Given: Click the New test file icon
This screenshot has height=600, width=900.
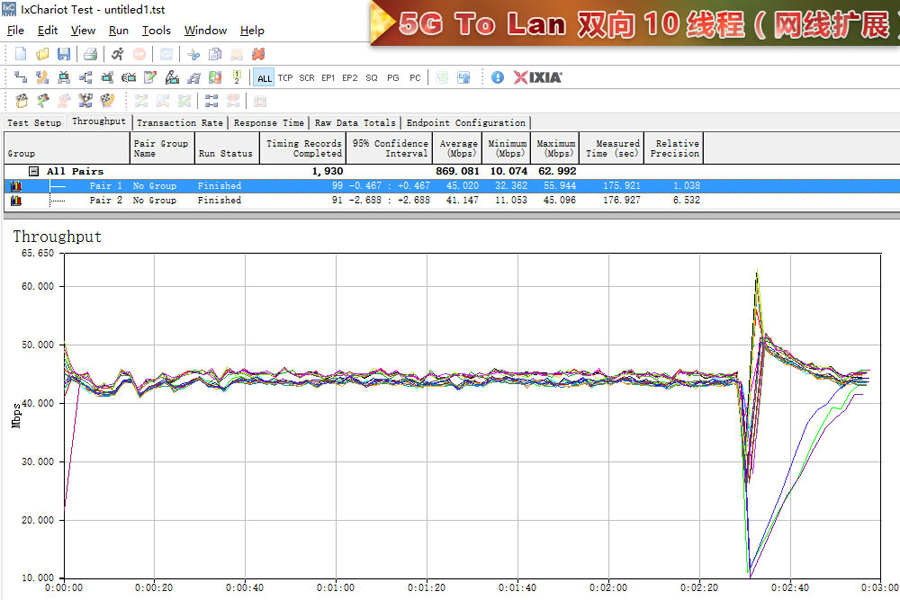Looking at the screenshot, I should pos(21,54).
